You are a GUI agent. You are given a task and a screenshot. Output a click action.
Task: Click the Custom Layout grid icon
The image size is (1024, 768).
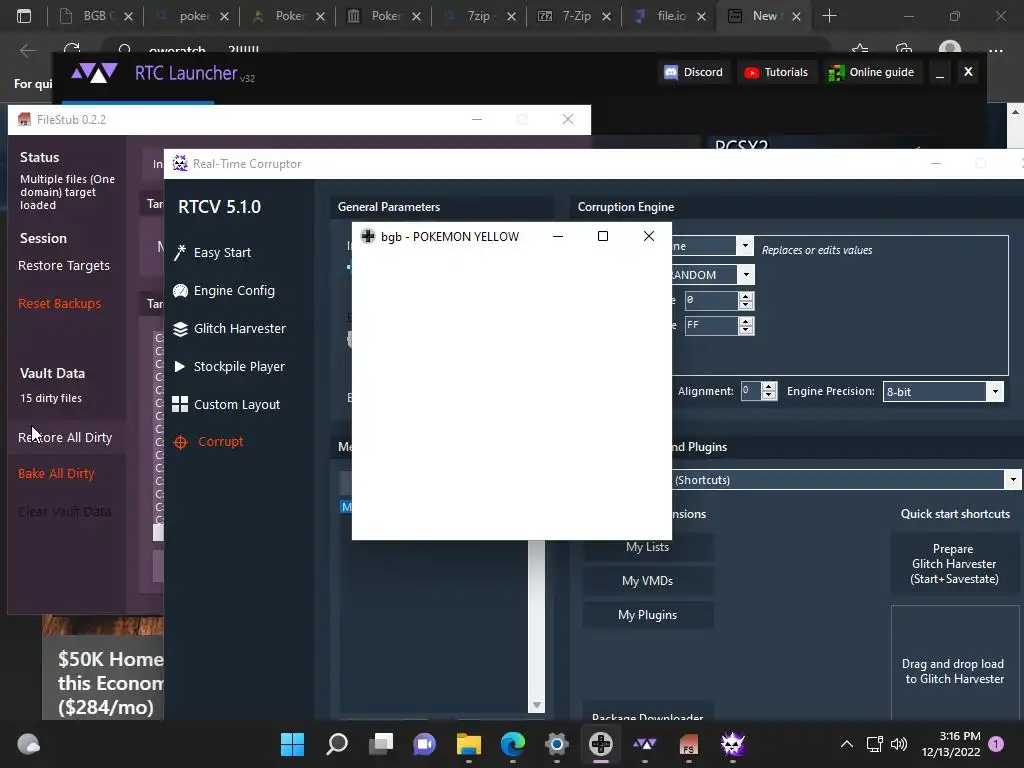180,404
